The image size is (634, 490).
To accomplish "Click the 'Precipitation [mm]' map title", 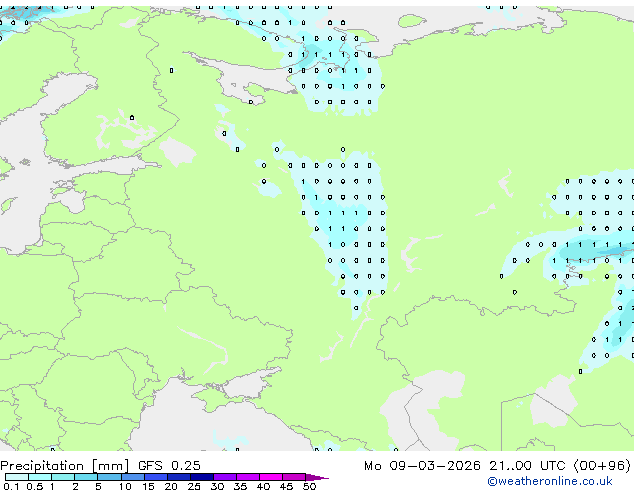I will tap(65, 466).
